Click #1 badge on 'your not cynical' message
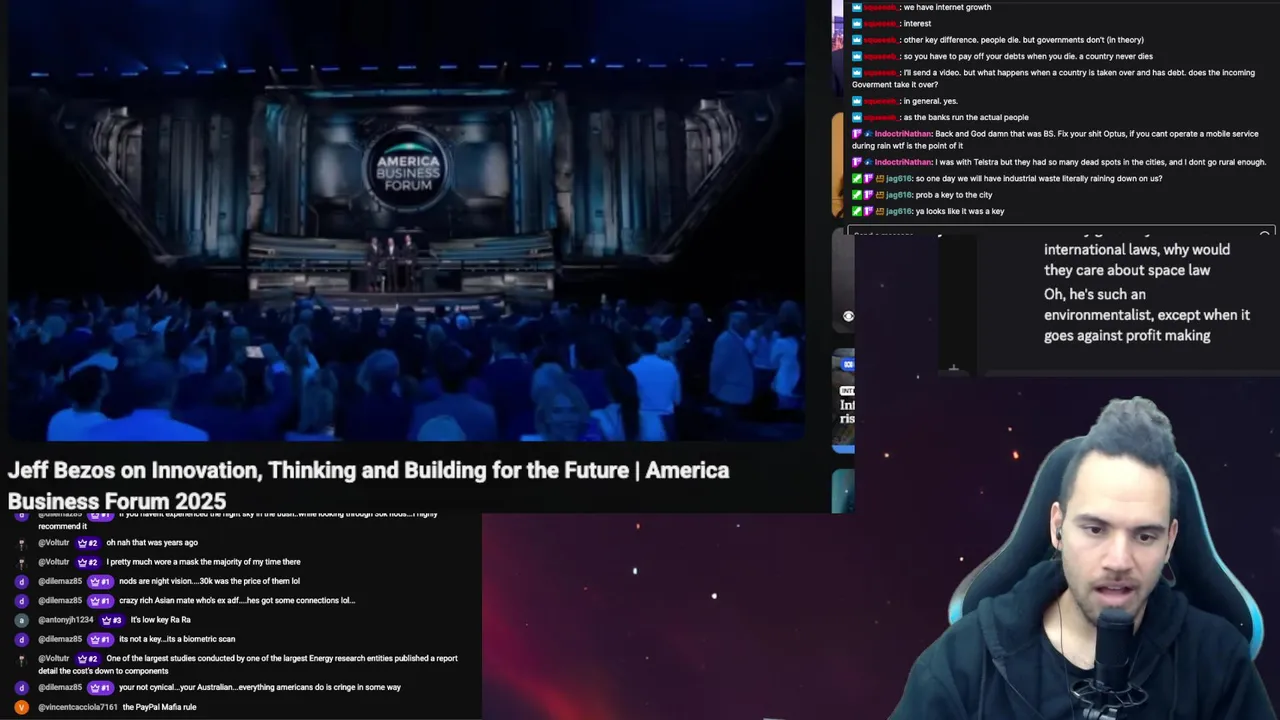Screen dimensions: 1280x720 pos(100,688)
